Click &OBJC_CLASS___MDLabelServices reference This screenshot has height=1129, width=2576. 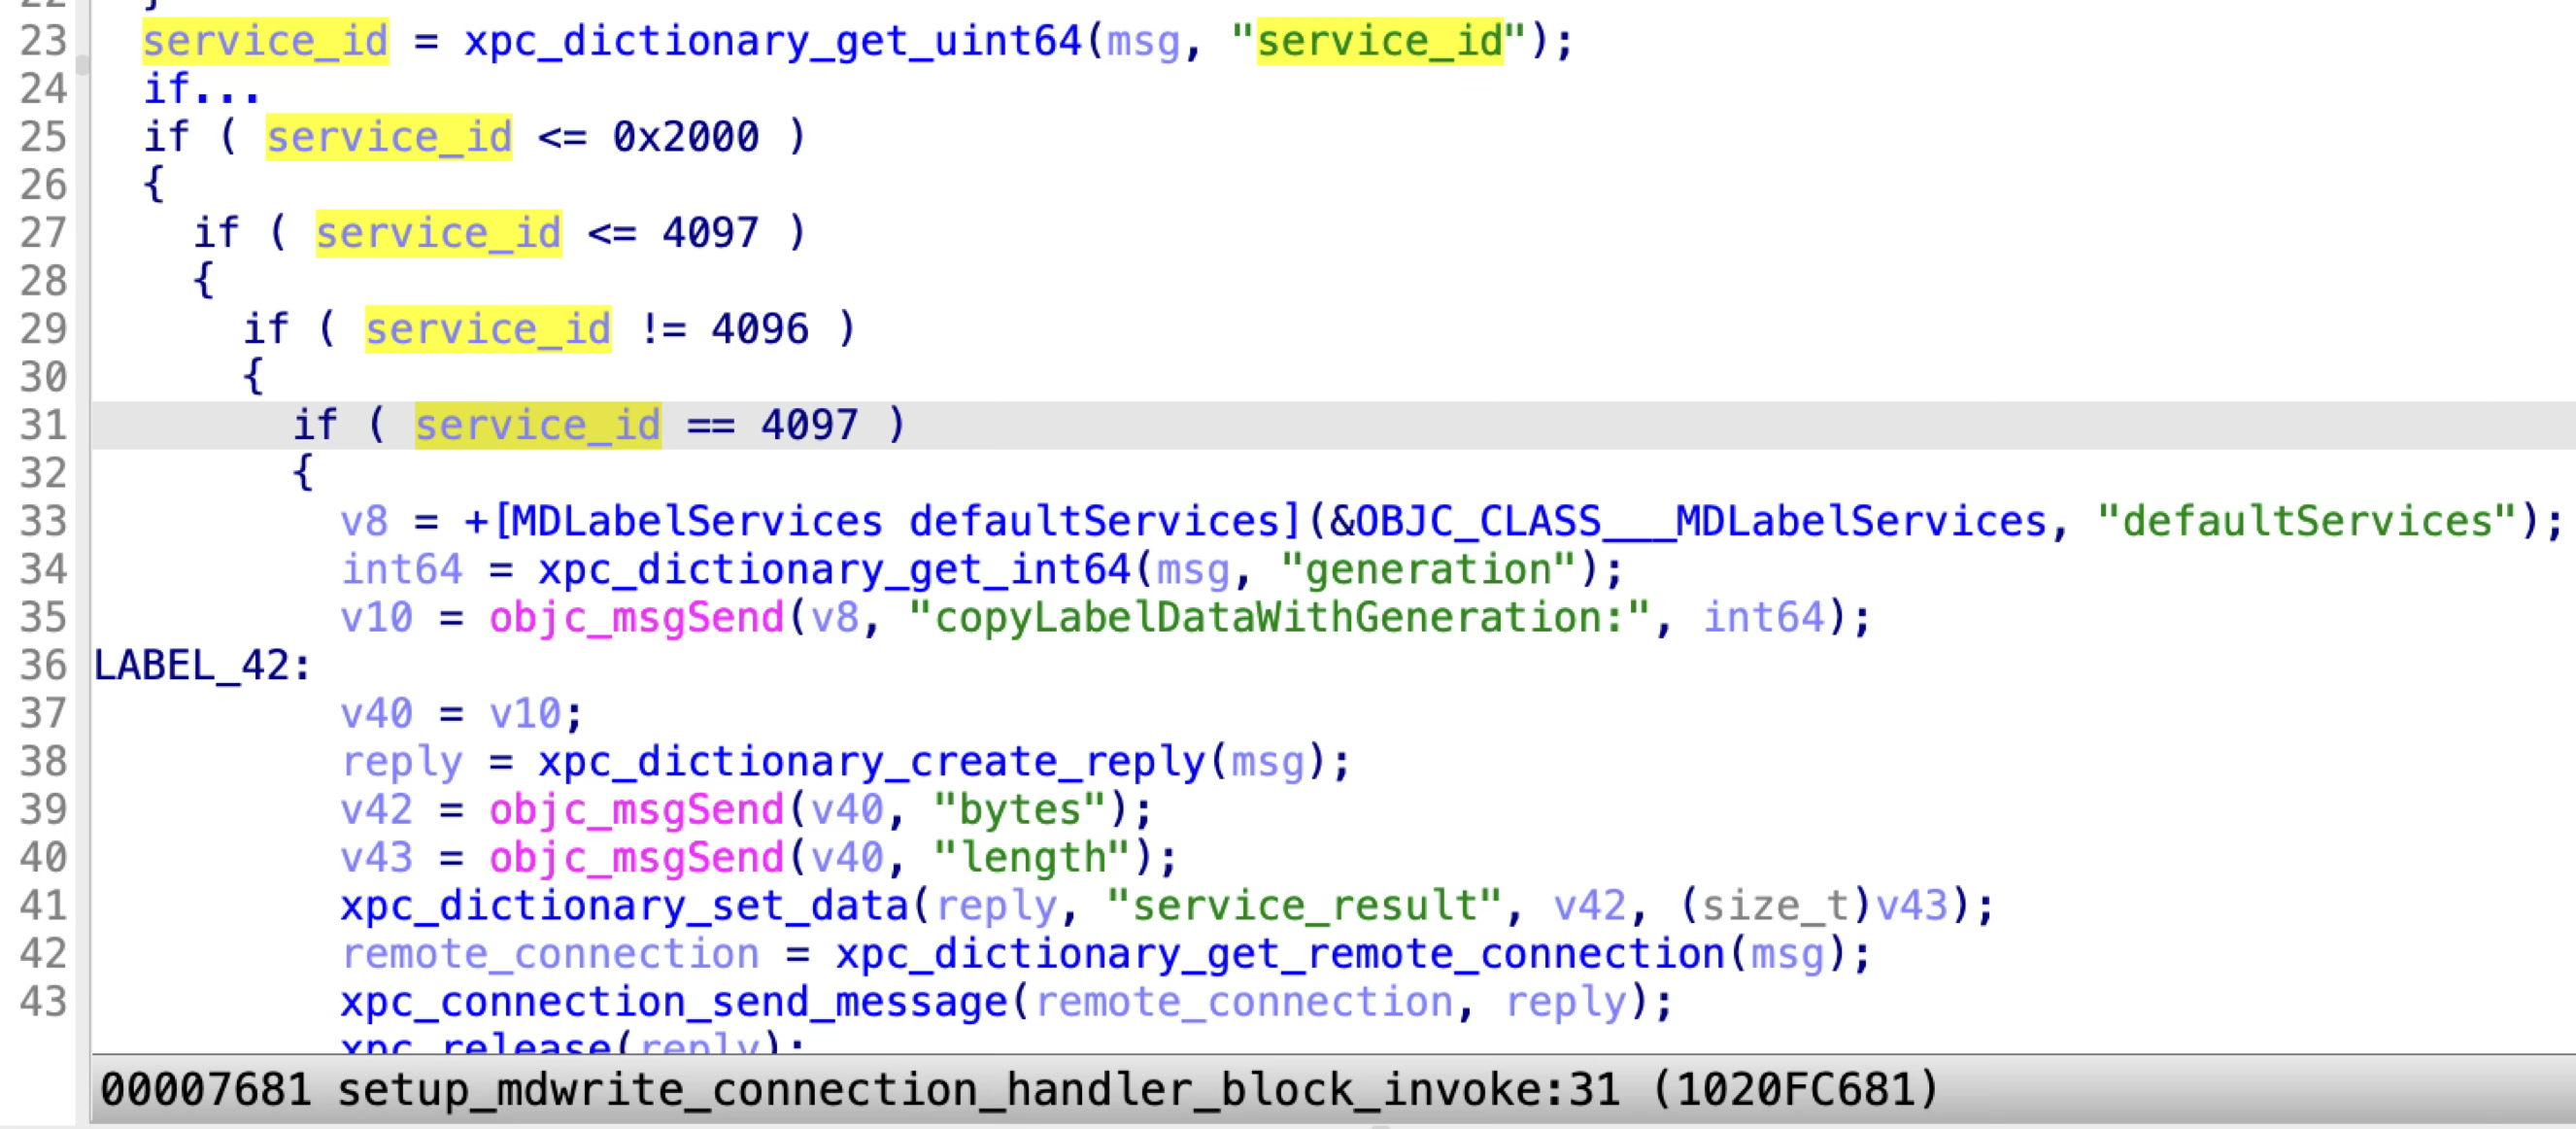coord(1689,521)
